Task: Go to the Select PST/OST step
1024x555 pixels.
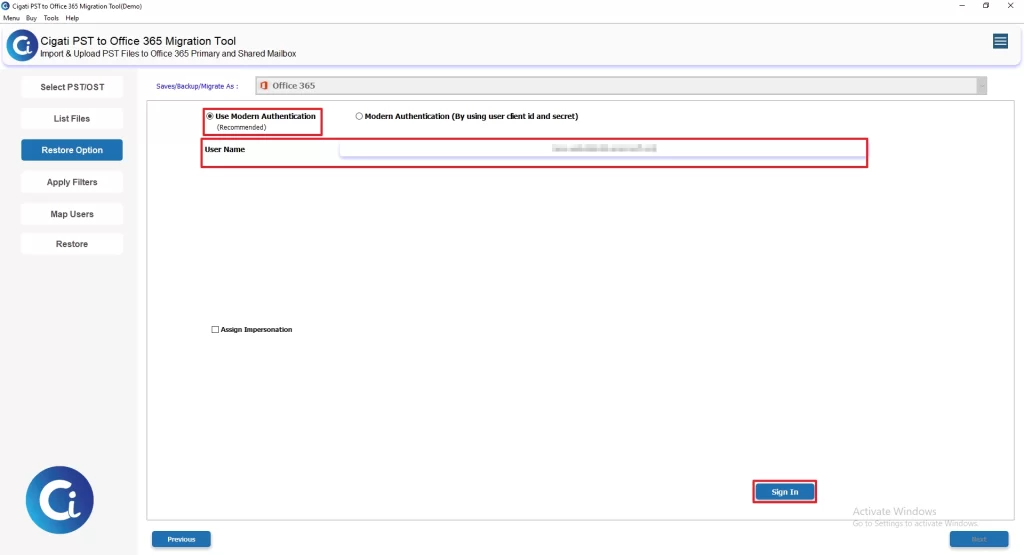Action: point(72,87)
